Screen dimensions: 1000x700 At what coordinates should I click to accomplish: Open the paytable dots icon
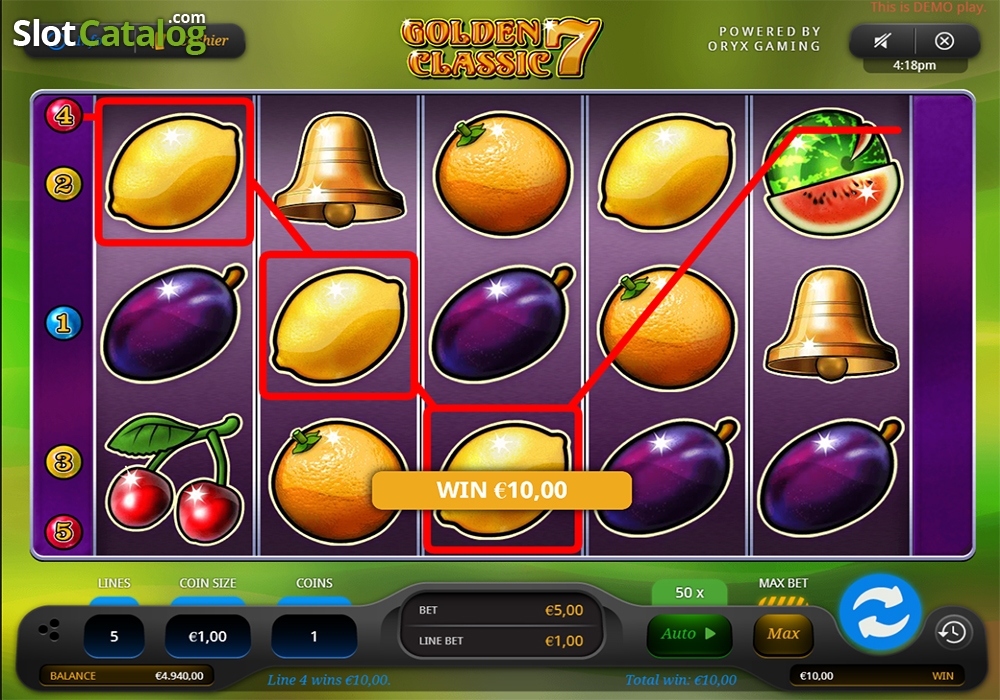point(49,631)
